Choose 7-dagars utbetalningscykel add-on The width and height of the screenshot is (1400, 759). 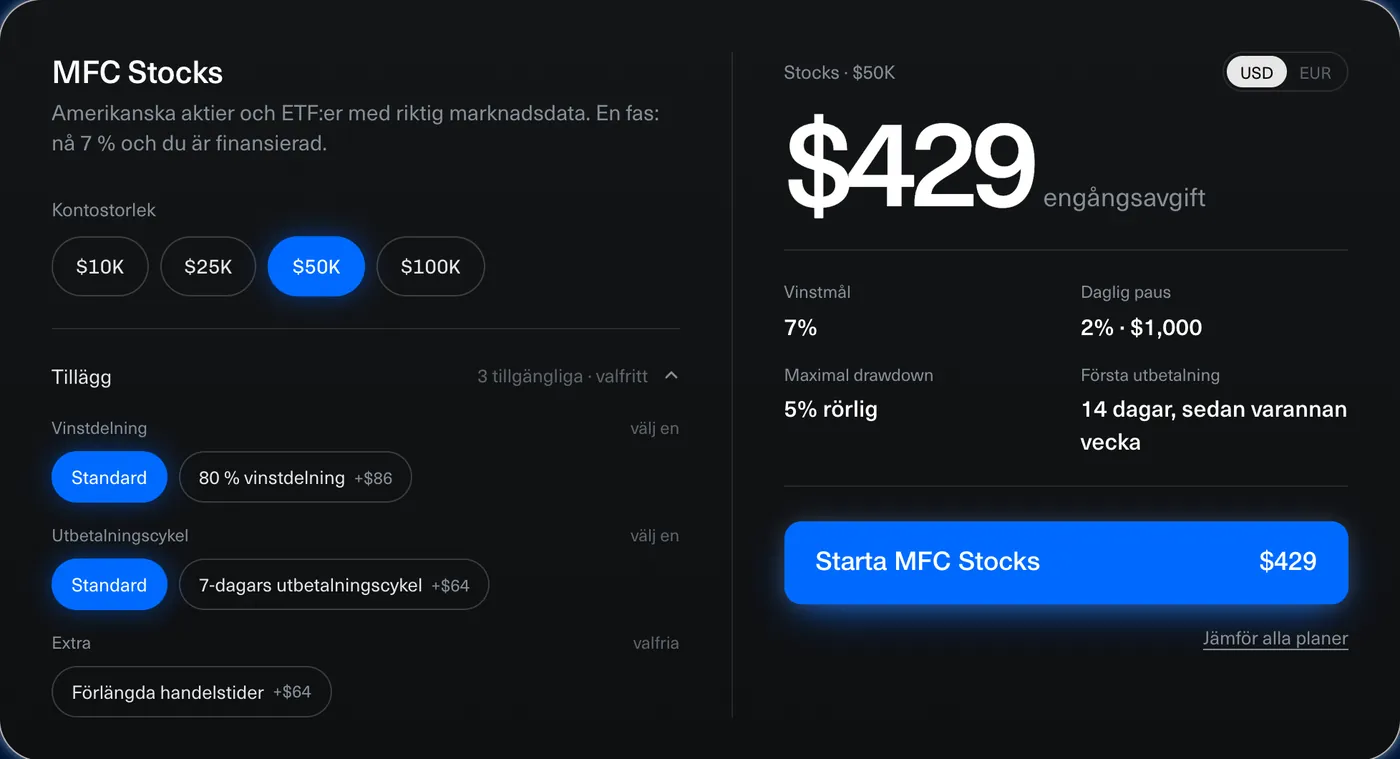(x=334, y=585)
